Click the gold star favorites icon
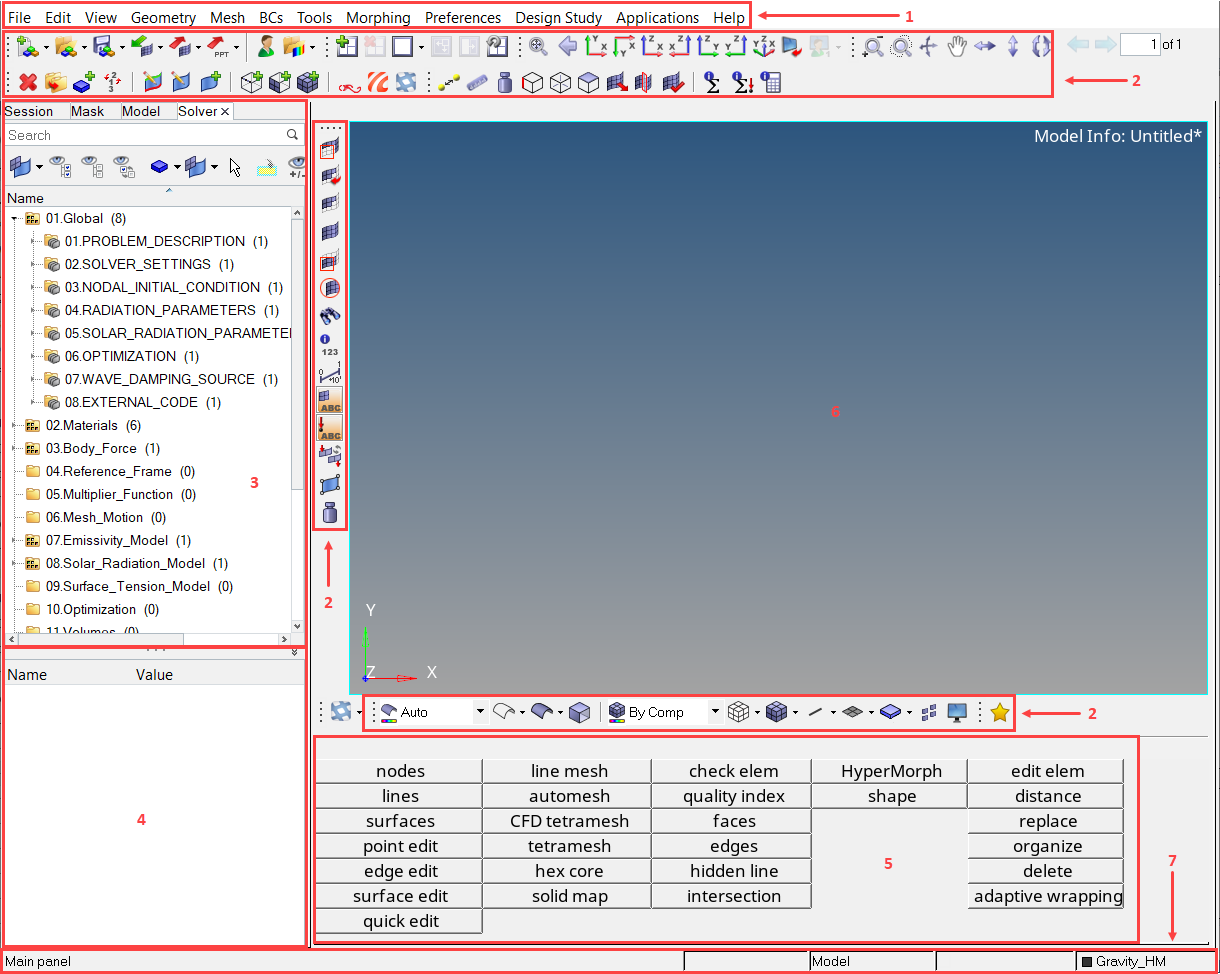The height and width of the screenshot is (974, 1220). pyautogui.click(x=999, y=712)
